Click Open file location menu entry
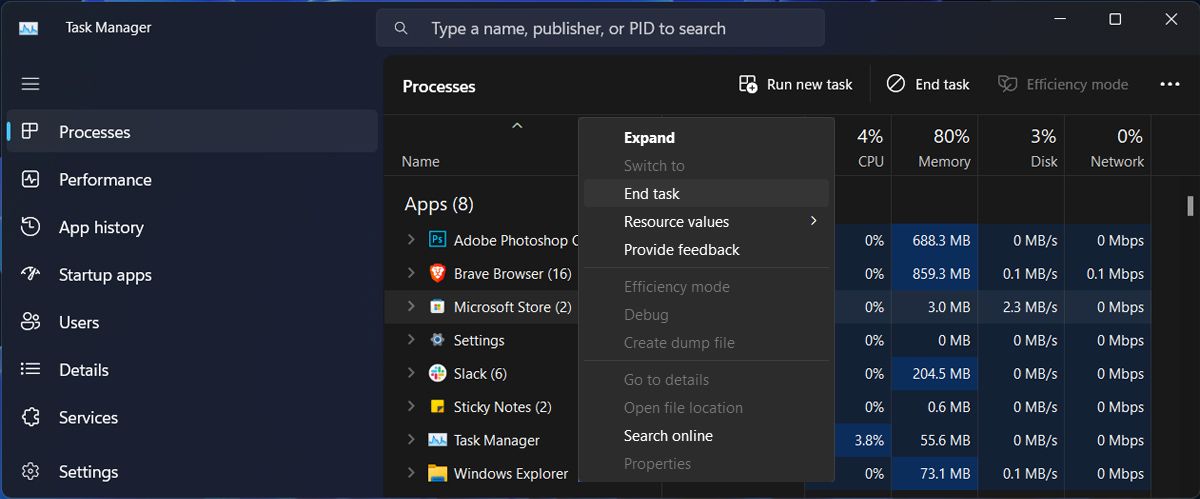The image size is (1200, 499). tap(706, 408)
